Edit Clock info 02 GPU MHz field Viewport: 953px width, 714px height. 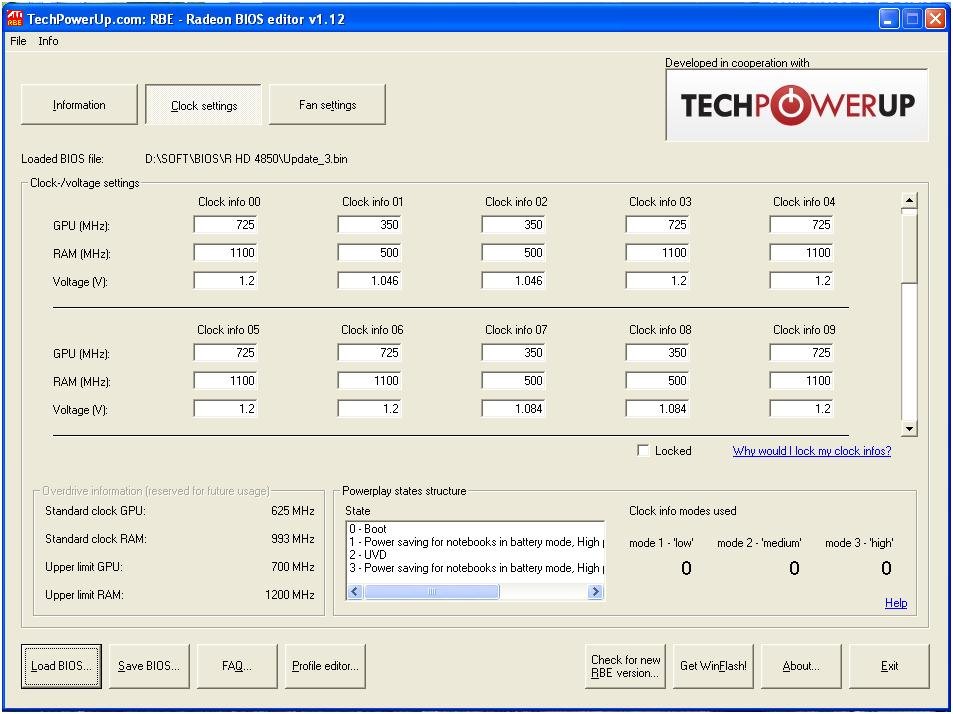click(x=514, y=225)
